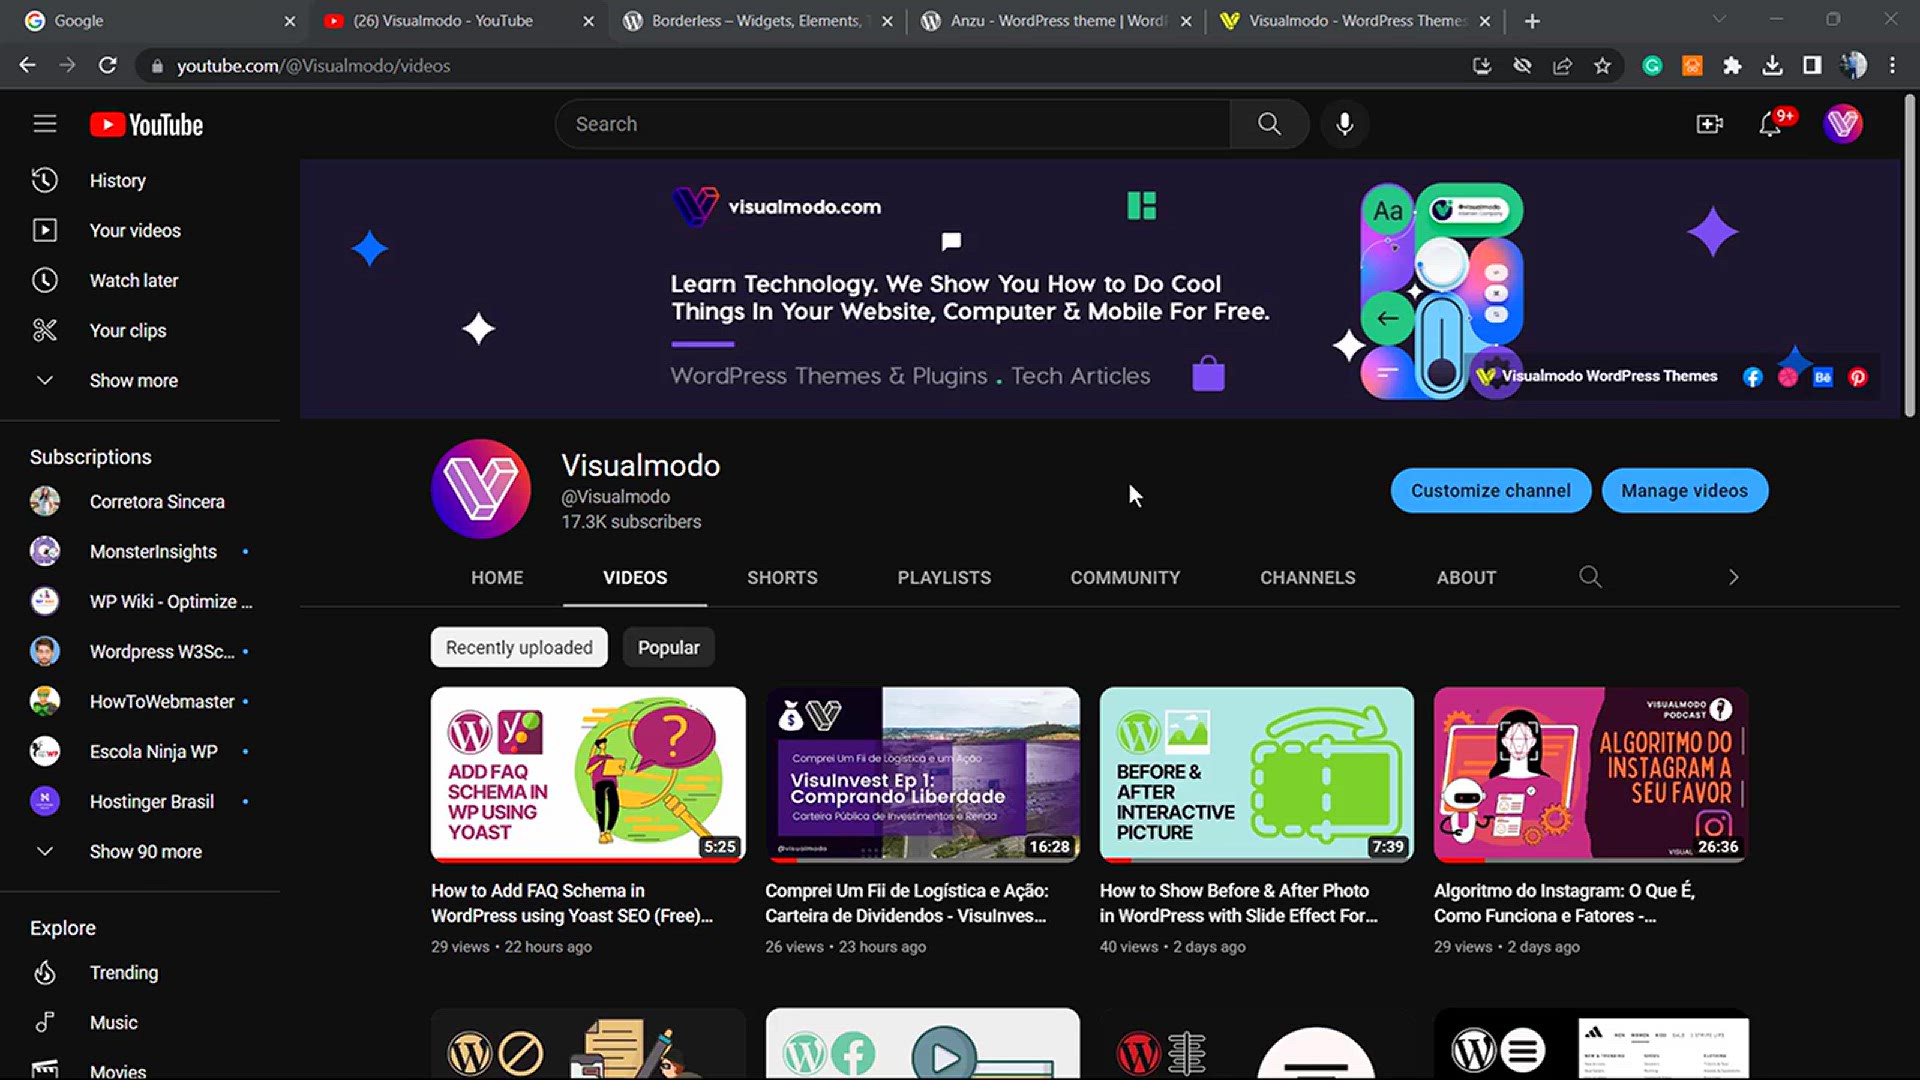Switch to the COMMUNITY channel tab
The image size is (1920, 1080).
(x=1125, y=578)
